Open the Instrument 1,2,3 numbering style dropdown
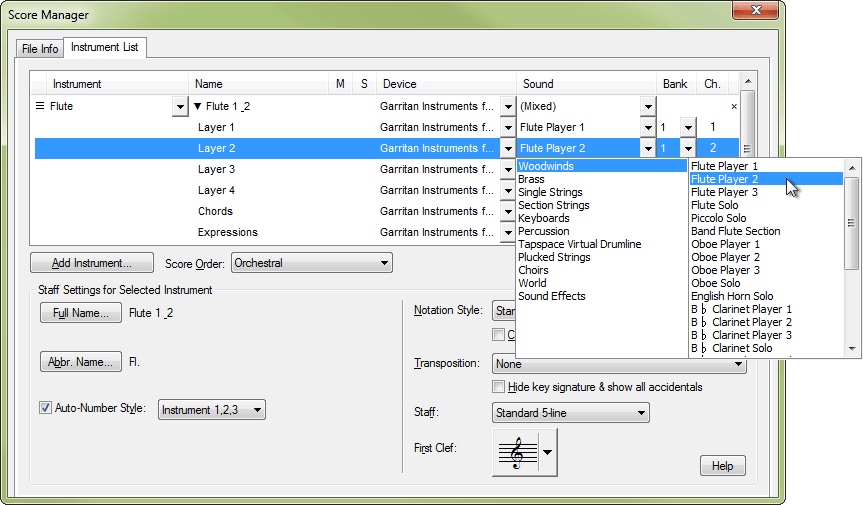This screenshot has width=863, height=505. click(x=211, y=410)
